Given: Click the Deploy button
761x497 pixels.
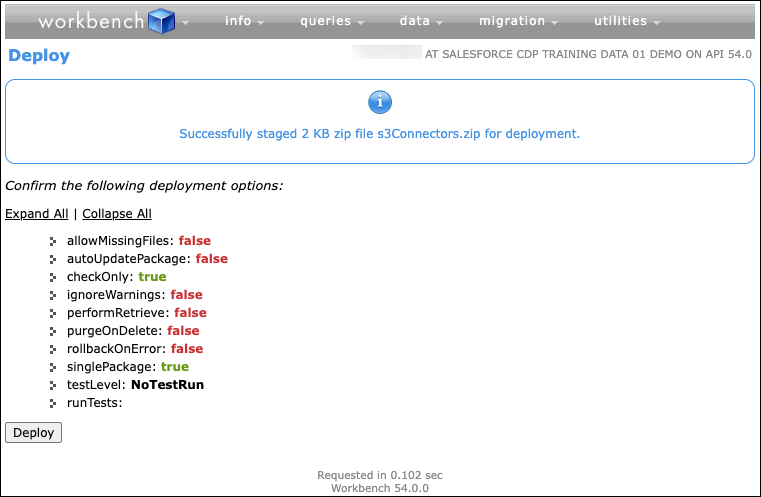Looking at the screenshot, I should 33,432.
